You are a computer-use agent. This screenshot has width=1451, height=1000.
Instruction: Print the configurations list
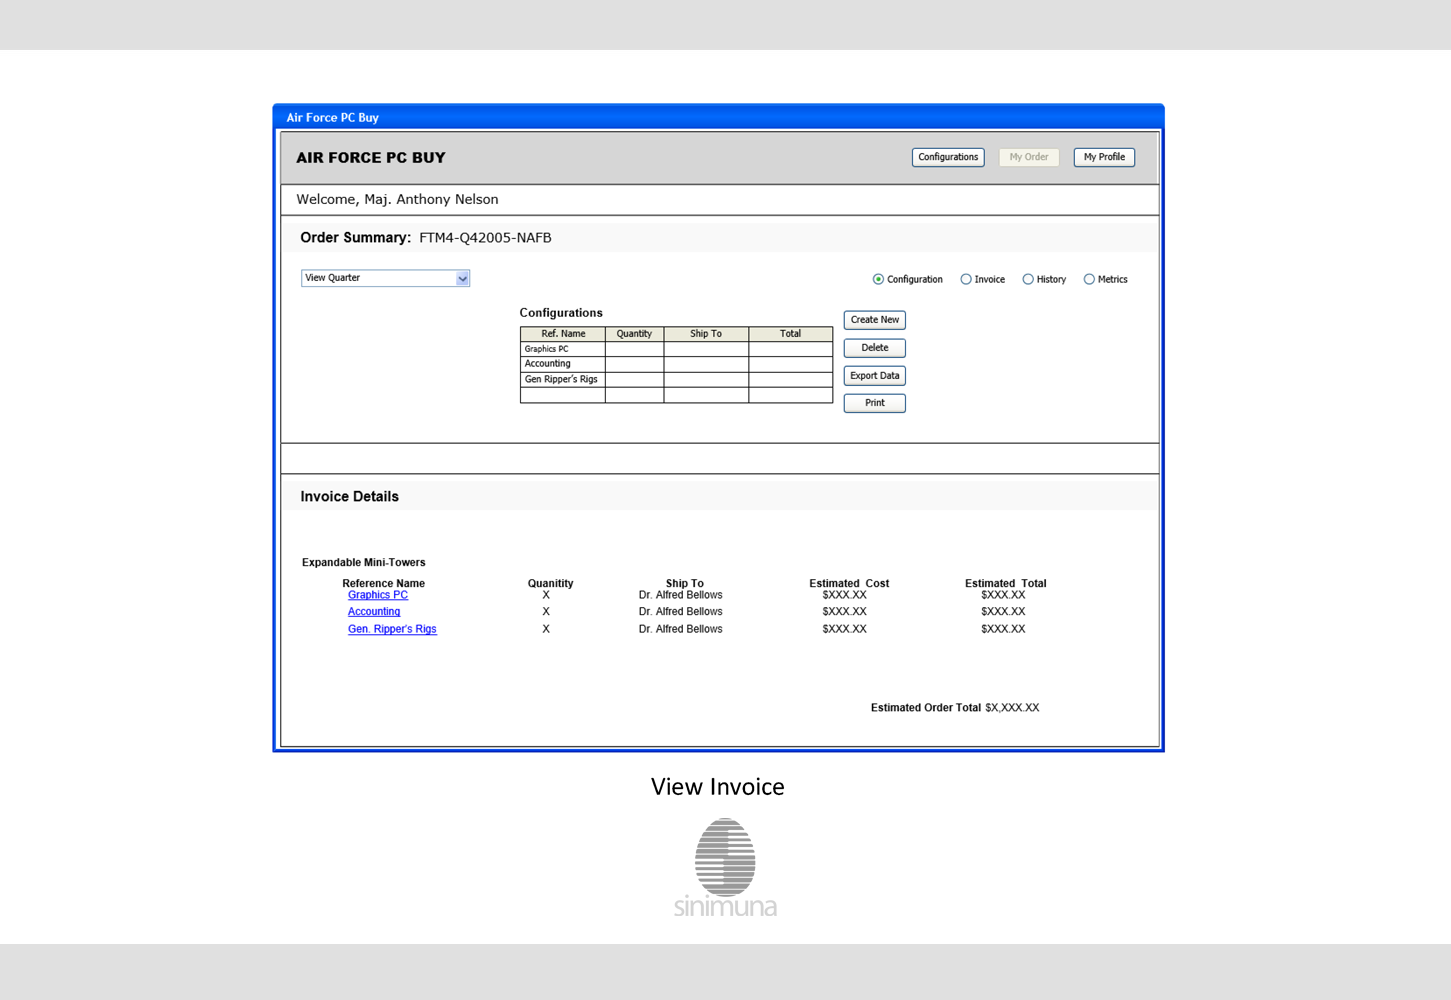click(x=875, y=403)
